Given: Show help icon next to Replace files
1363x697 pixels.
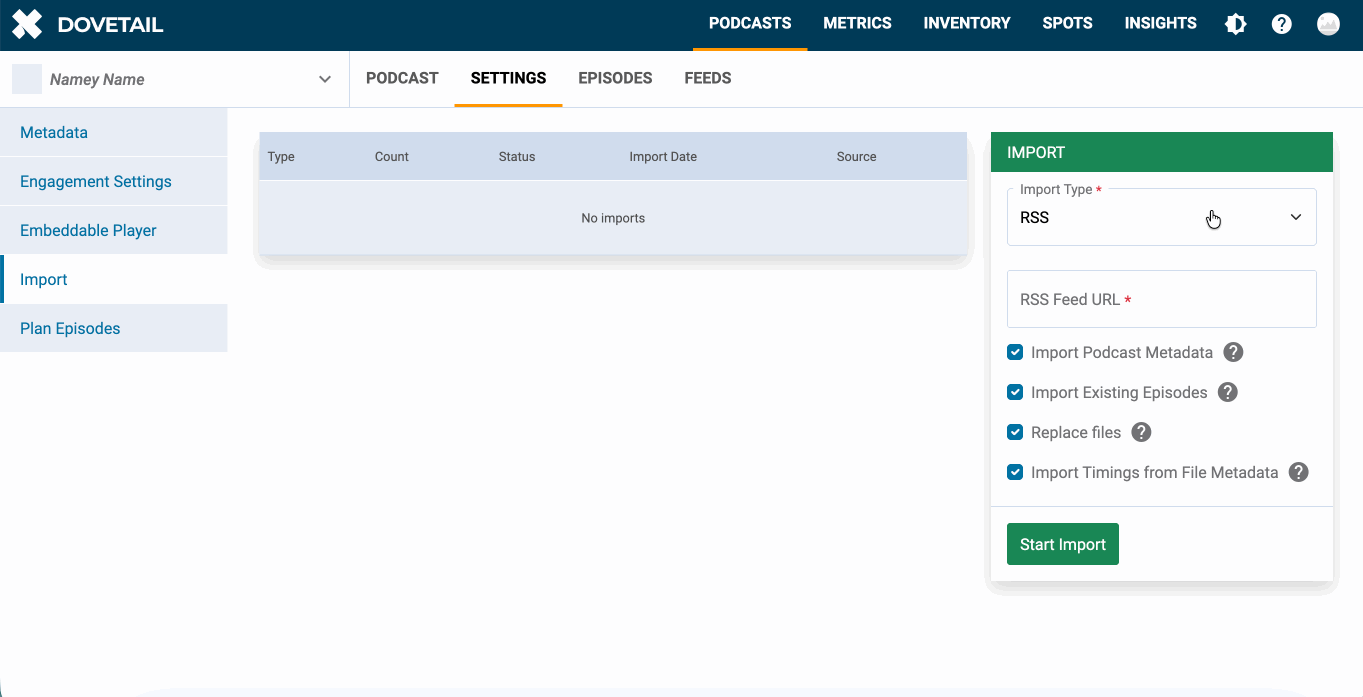Looking at the screenshot, I should [x=1141, y=432].
